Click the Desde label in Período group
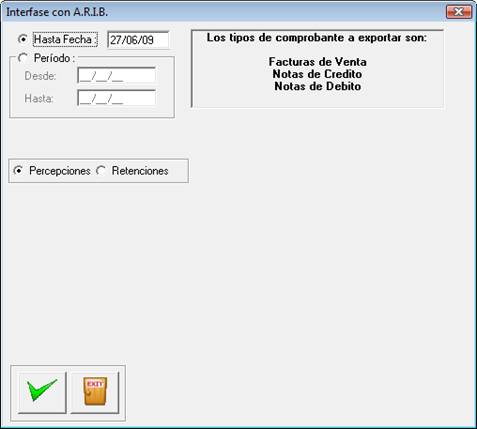Screen dimensions: 477x429 40,76
